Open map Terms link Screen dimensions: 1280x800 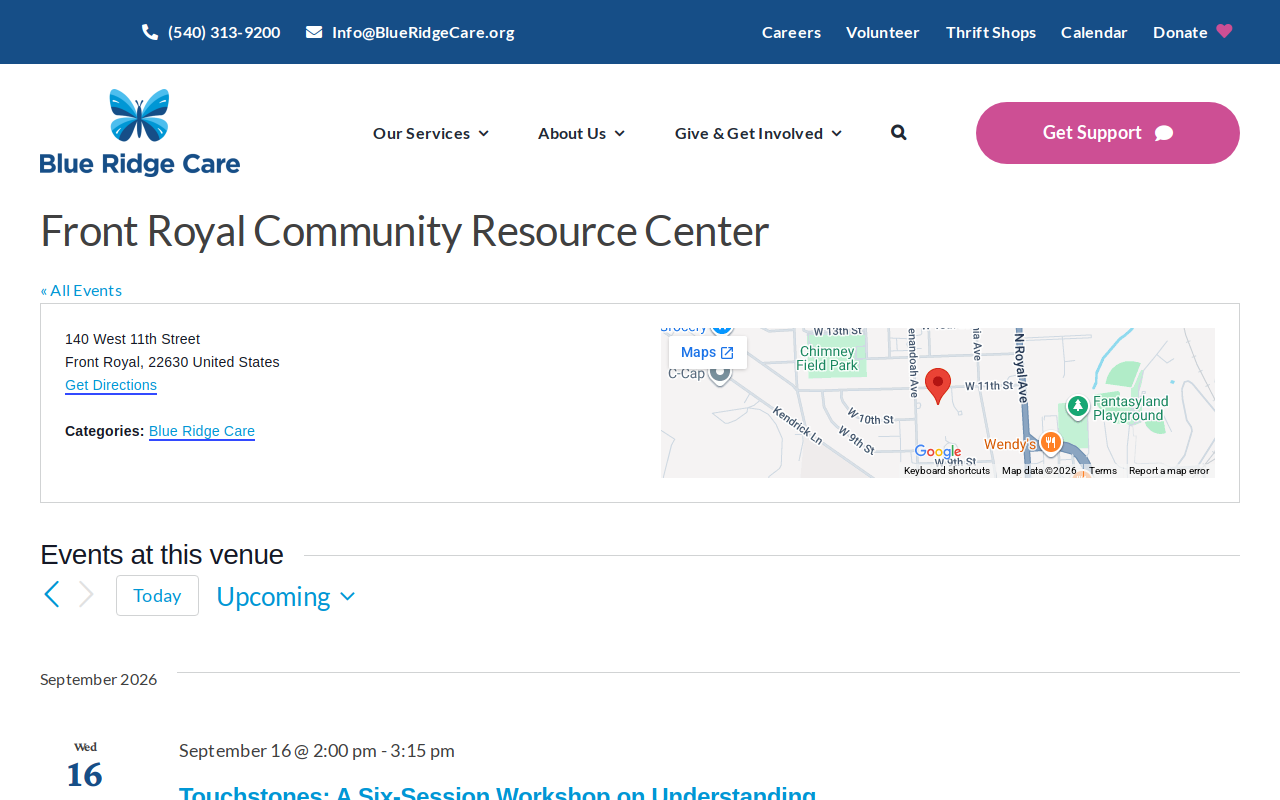point(1103,471)
